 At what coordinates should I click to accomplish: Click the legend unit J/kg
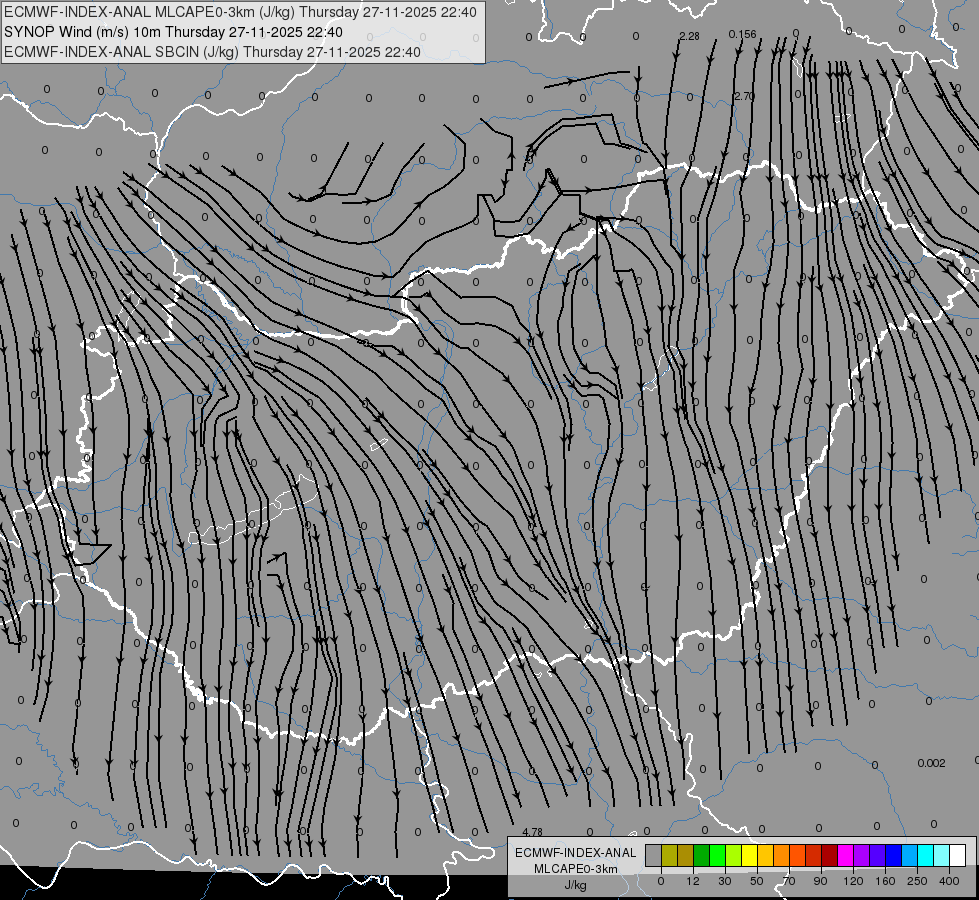click(x=575, y=885)
